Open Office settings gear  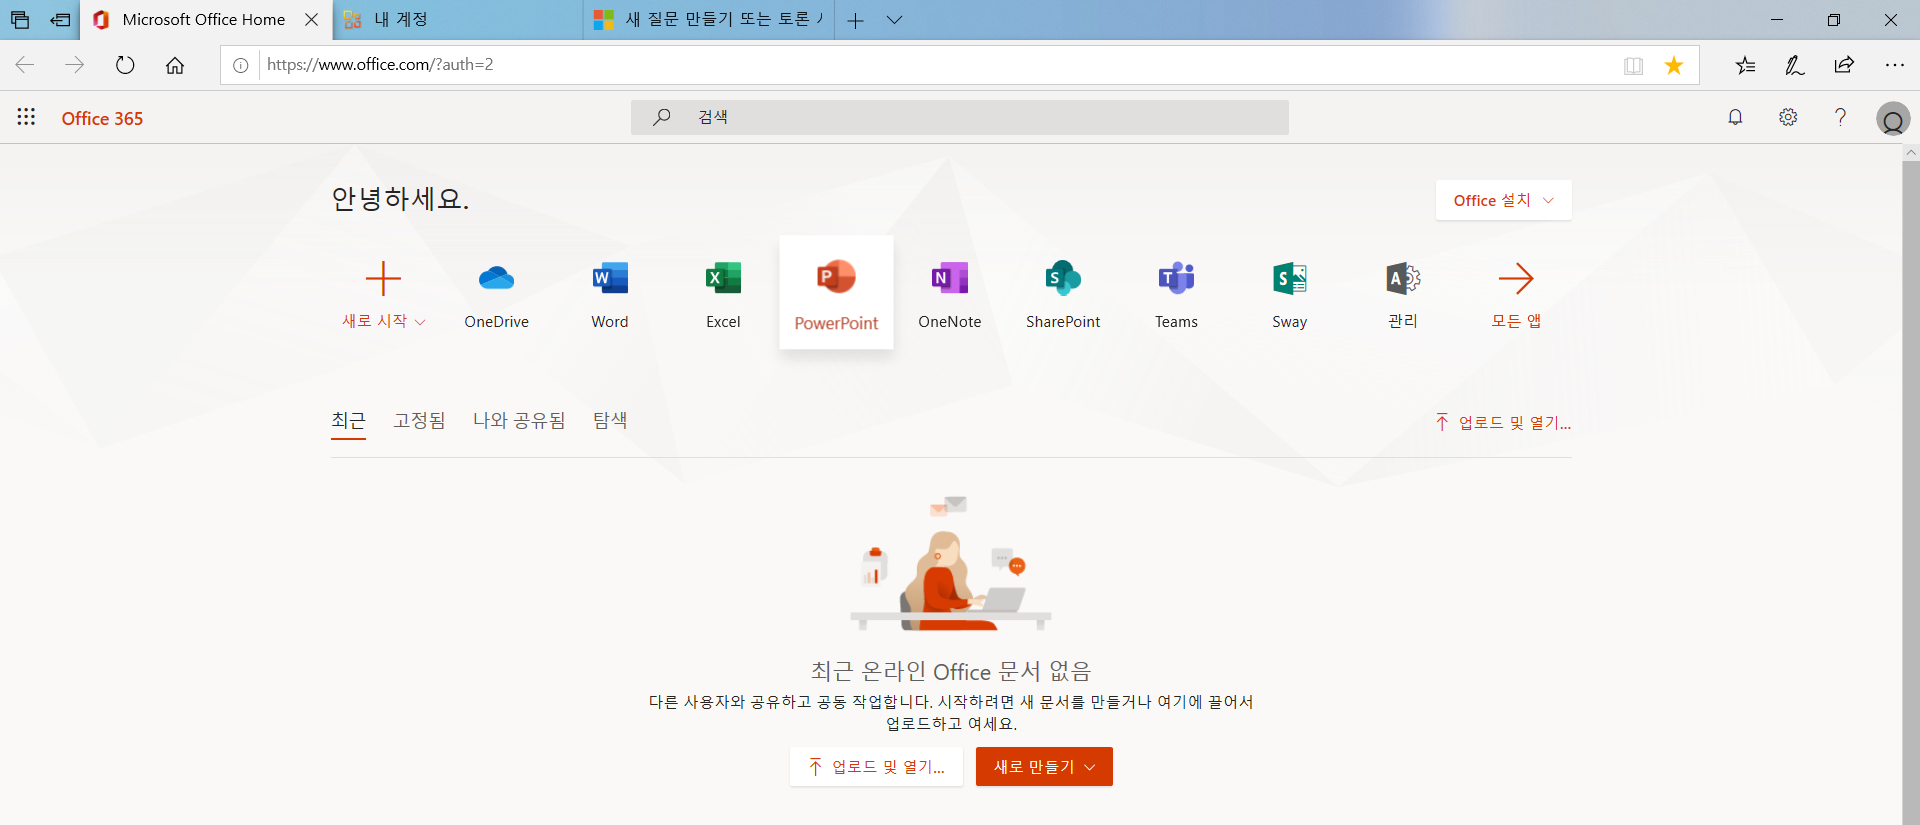1788,117
